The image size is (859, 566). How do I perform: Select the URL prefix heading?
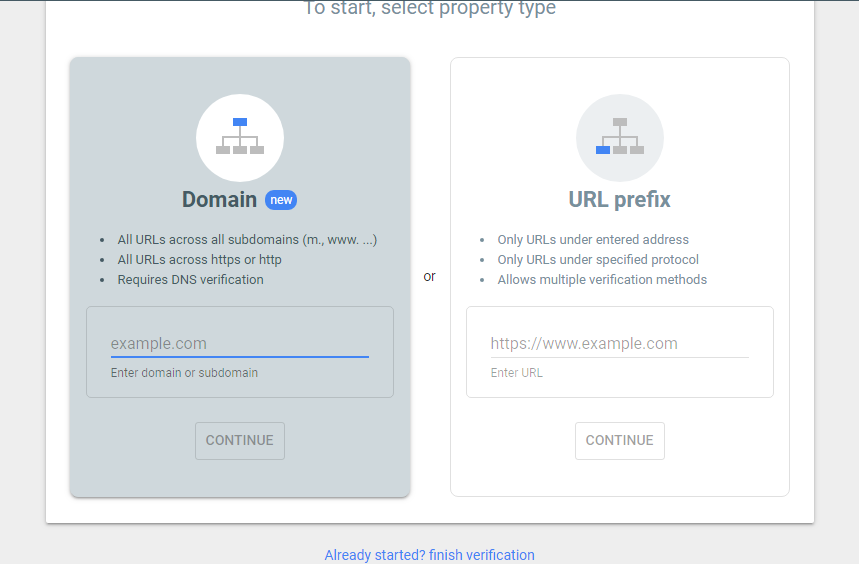(620, 199)
